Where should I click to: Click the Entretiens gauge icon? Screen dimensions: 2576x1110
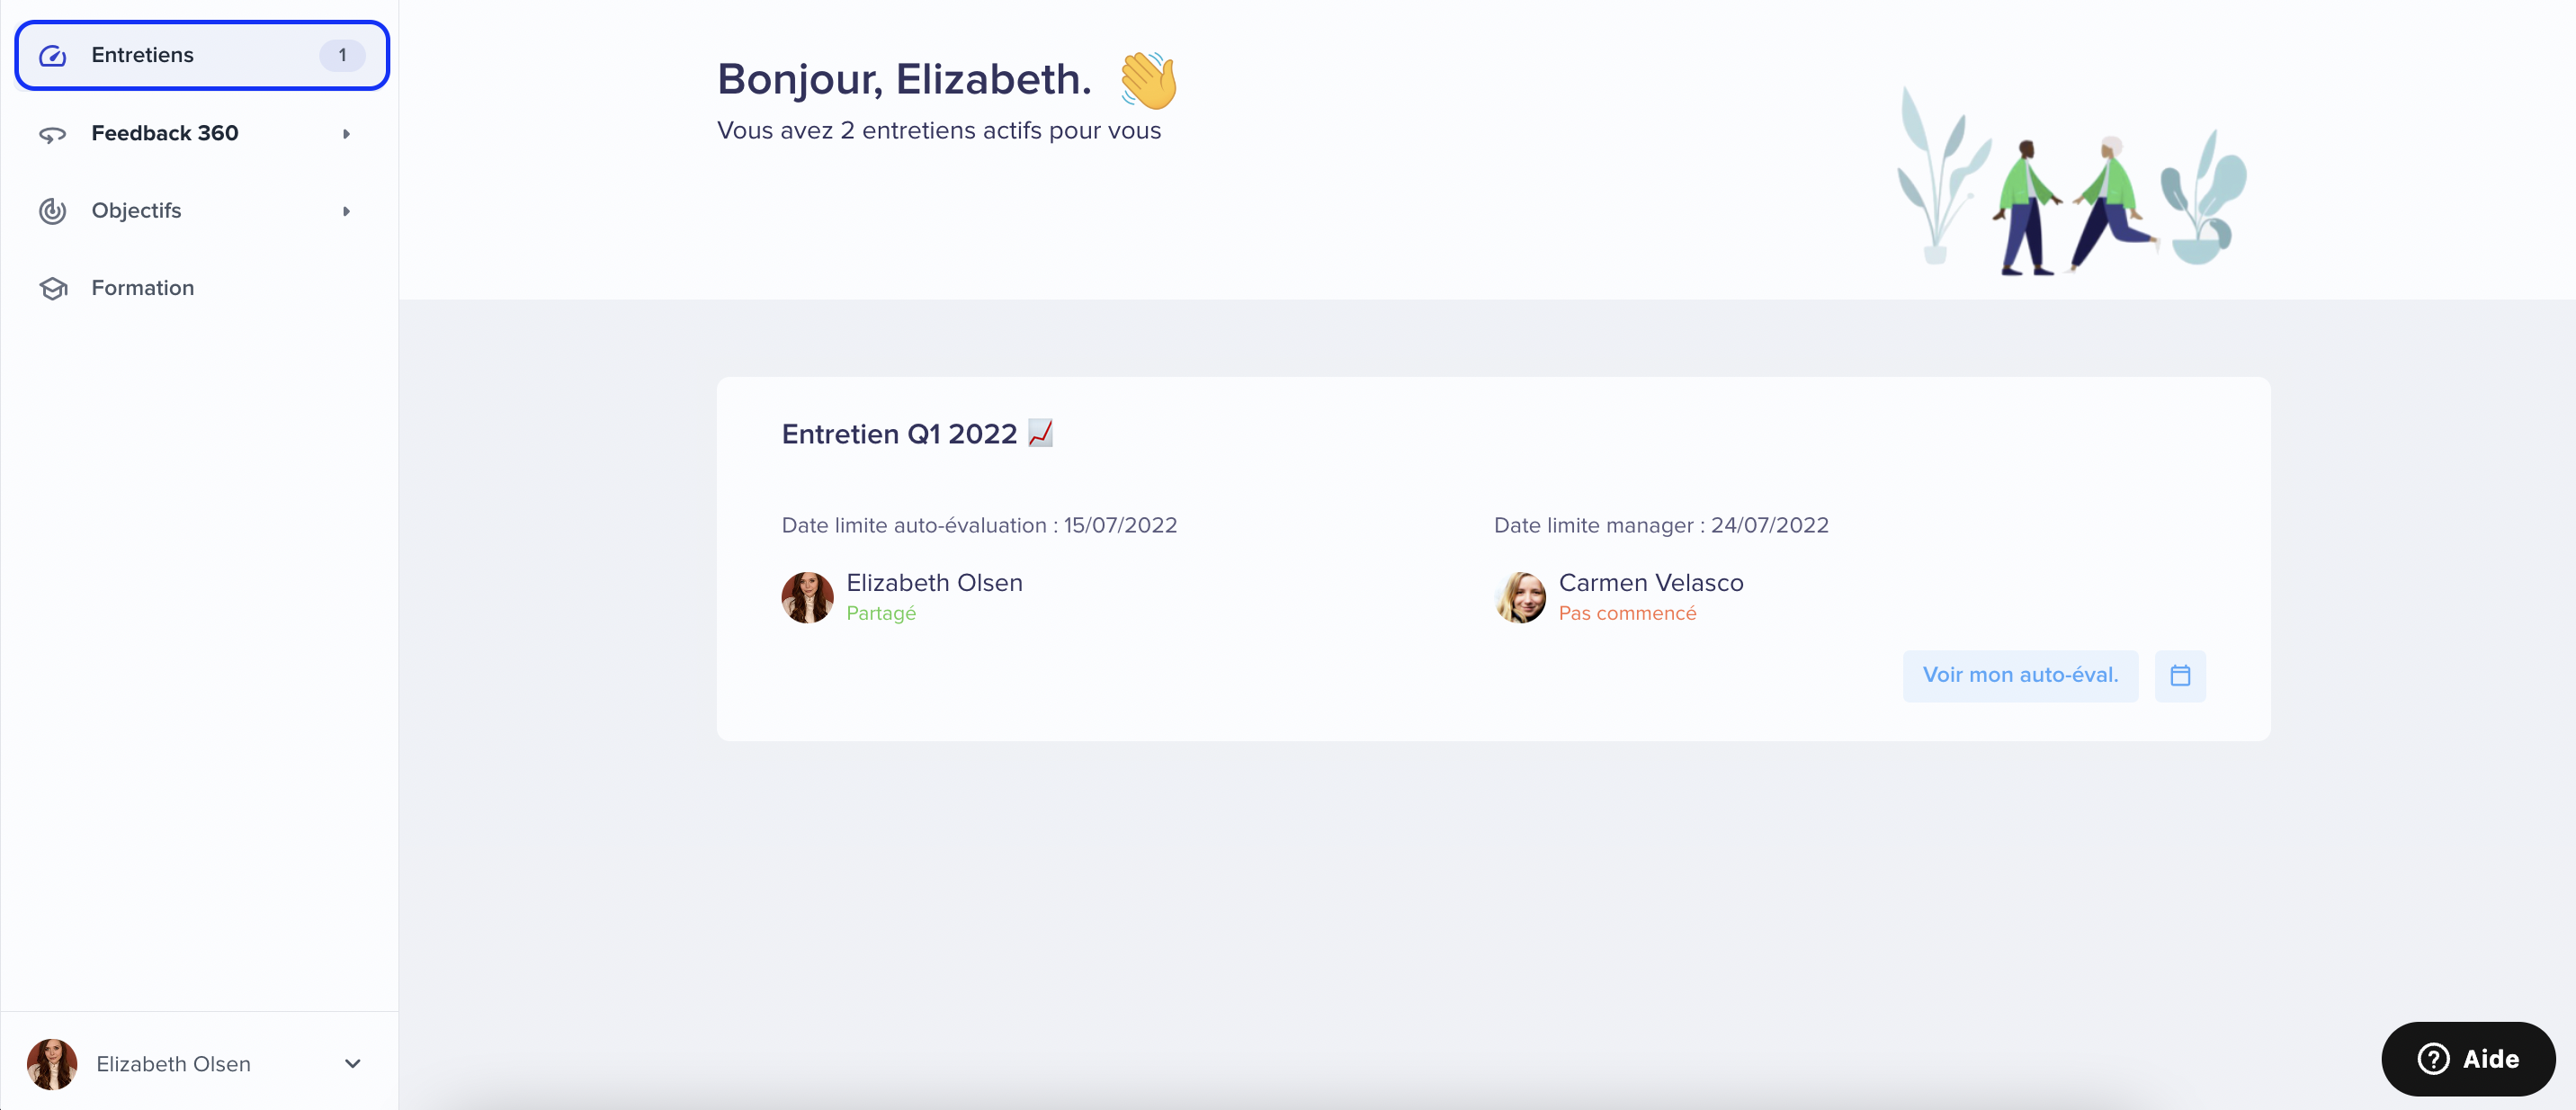click(x=53, y=56)
